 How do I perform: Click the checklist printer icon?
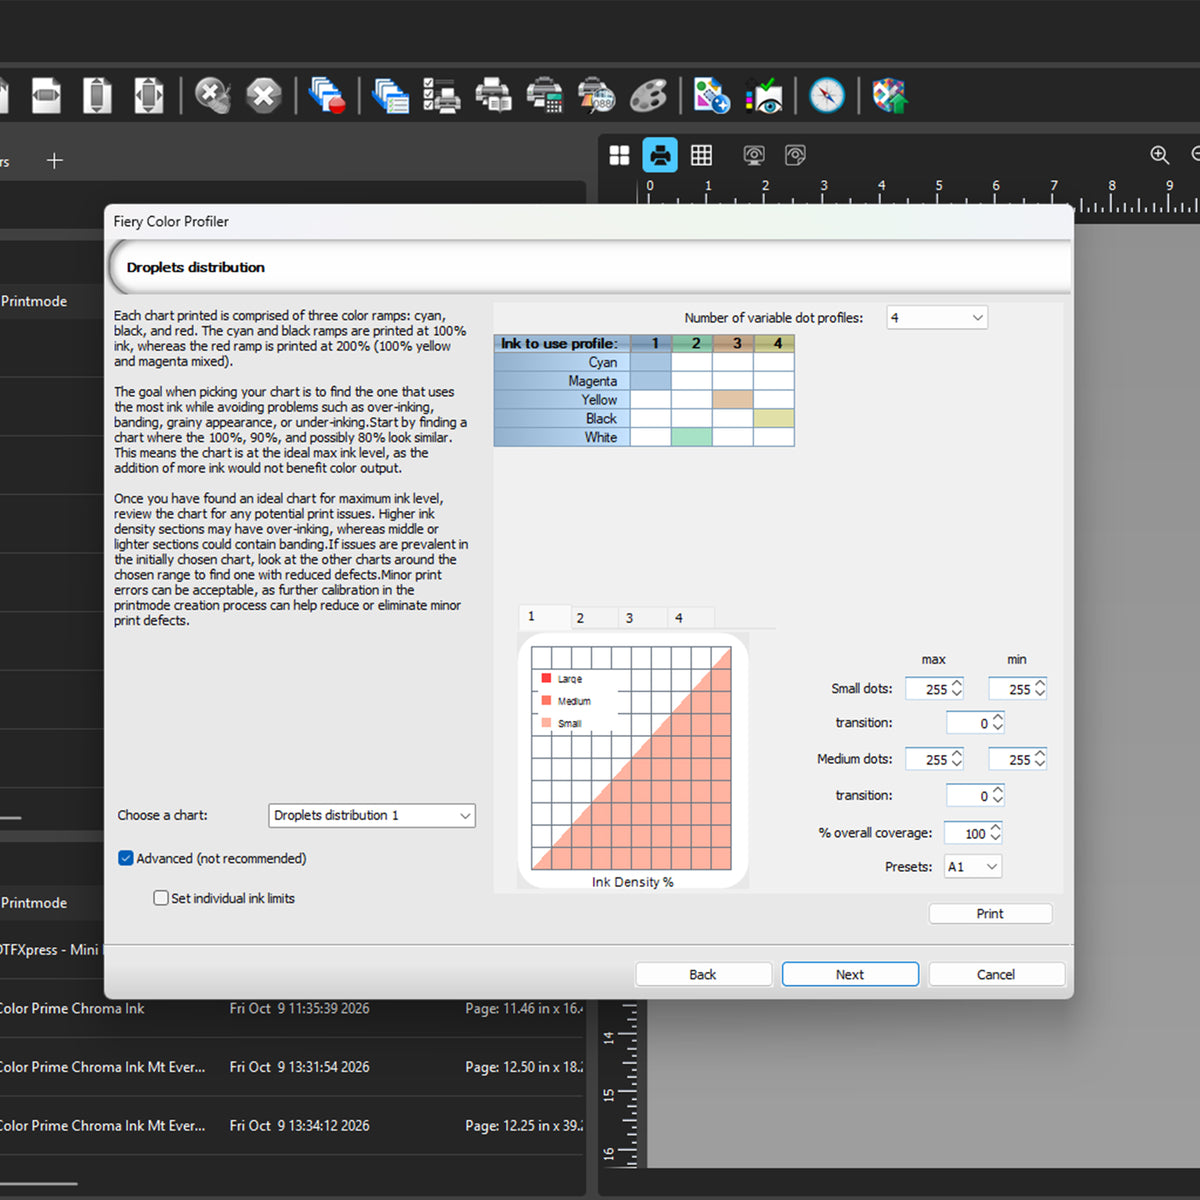pos(441,96)
